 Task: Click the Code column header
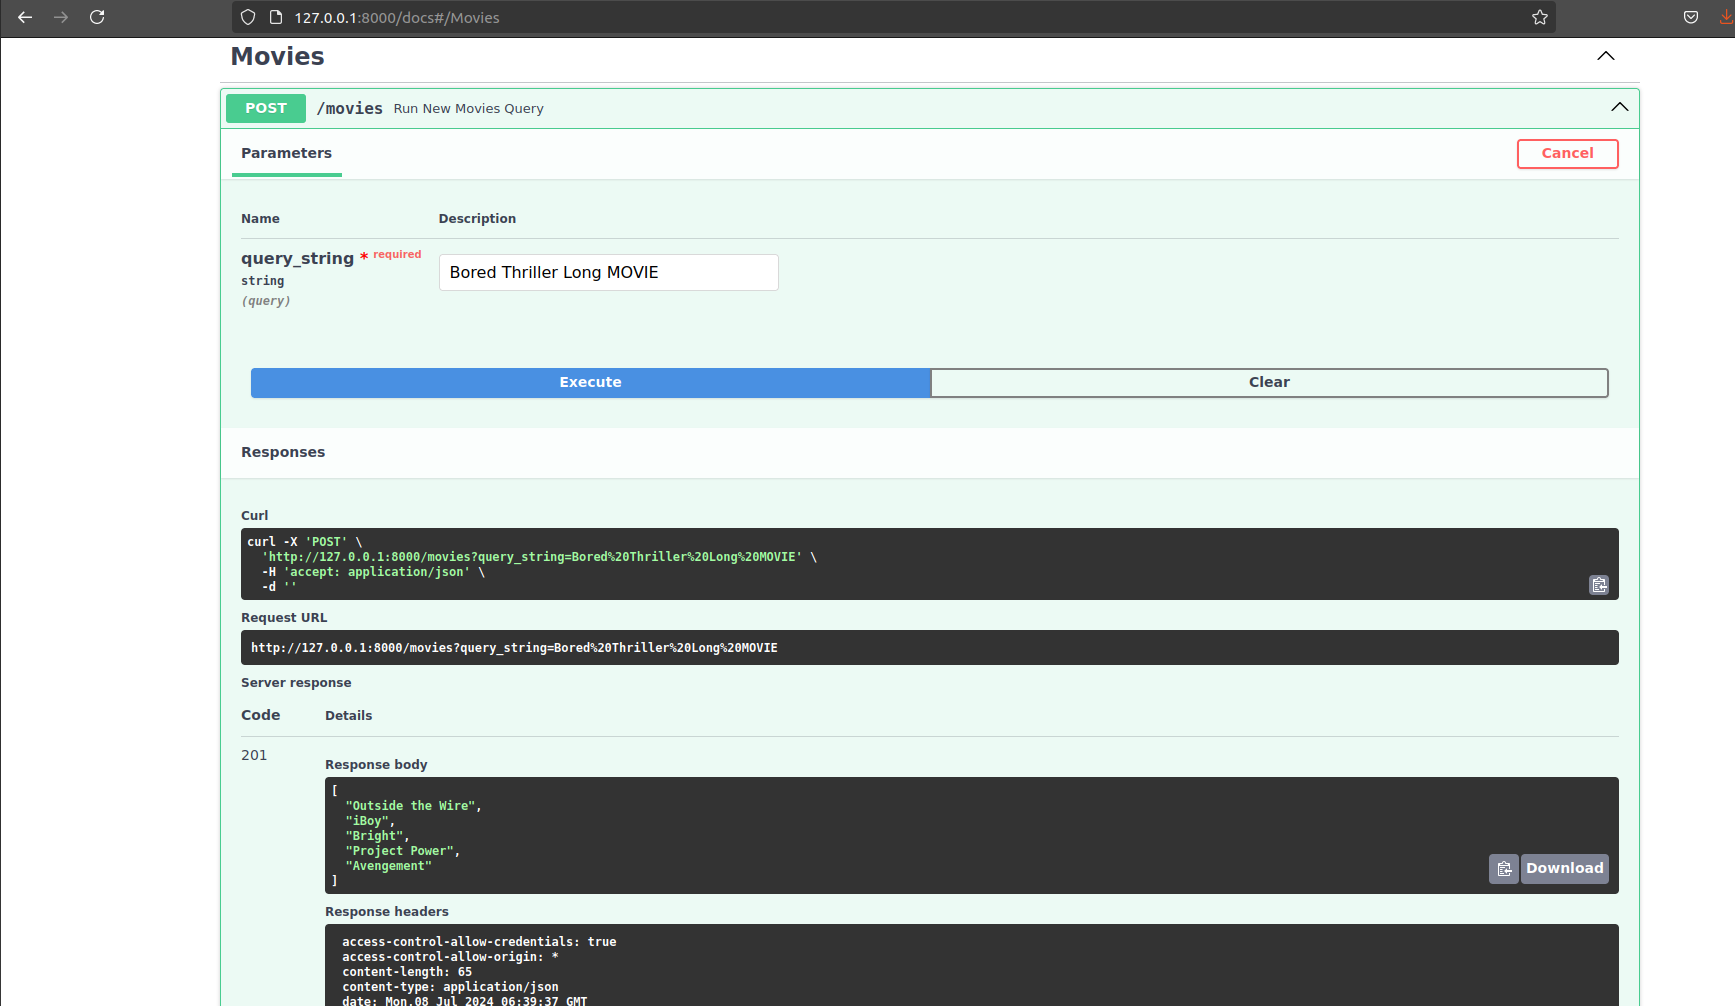[260, 715]
